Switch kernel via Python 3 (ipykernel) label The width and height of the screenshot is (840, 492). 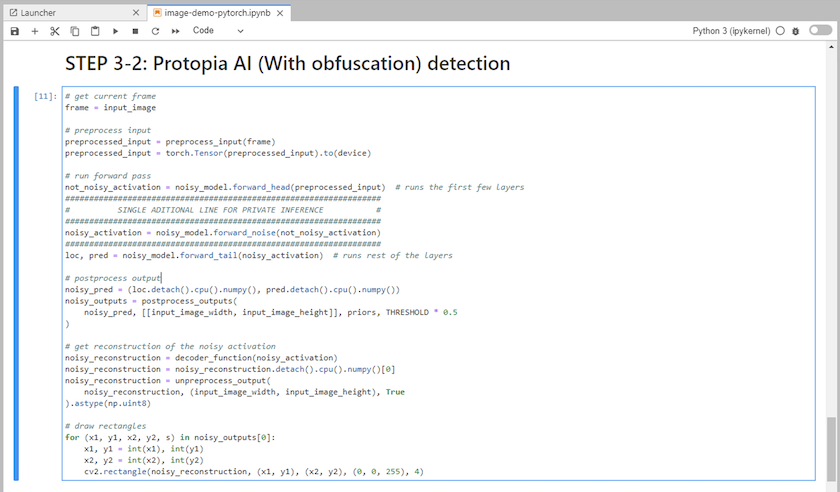click(x=731, y=31)
